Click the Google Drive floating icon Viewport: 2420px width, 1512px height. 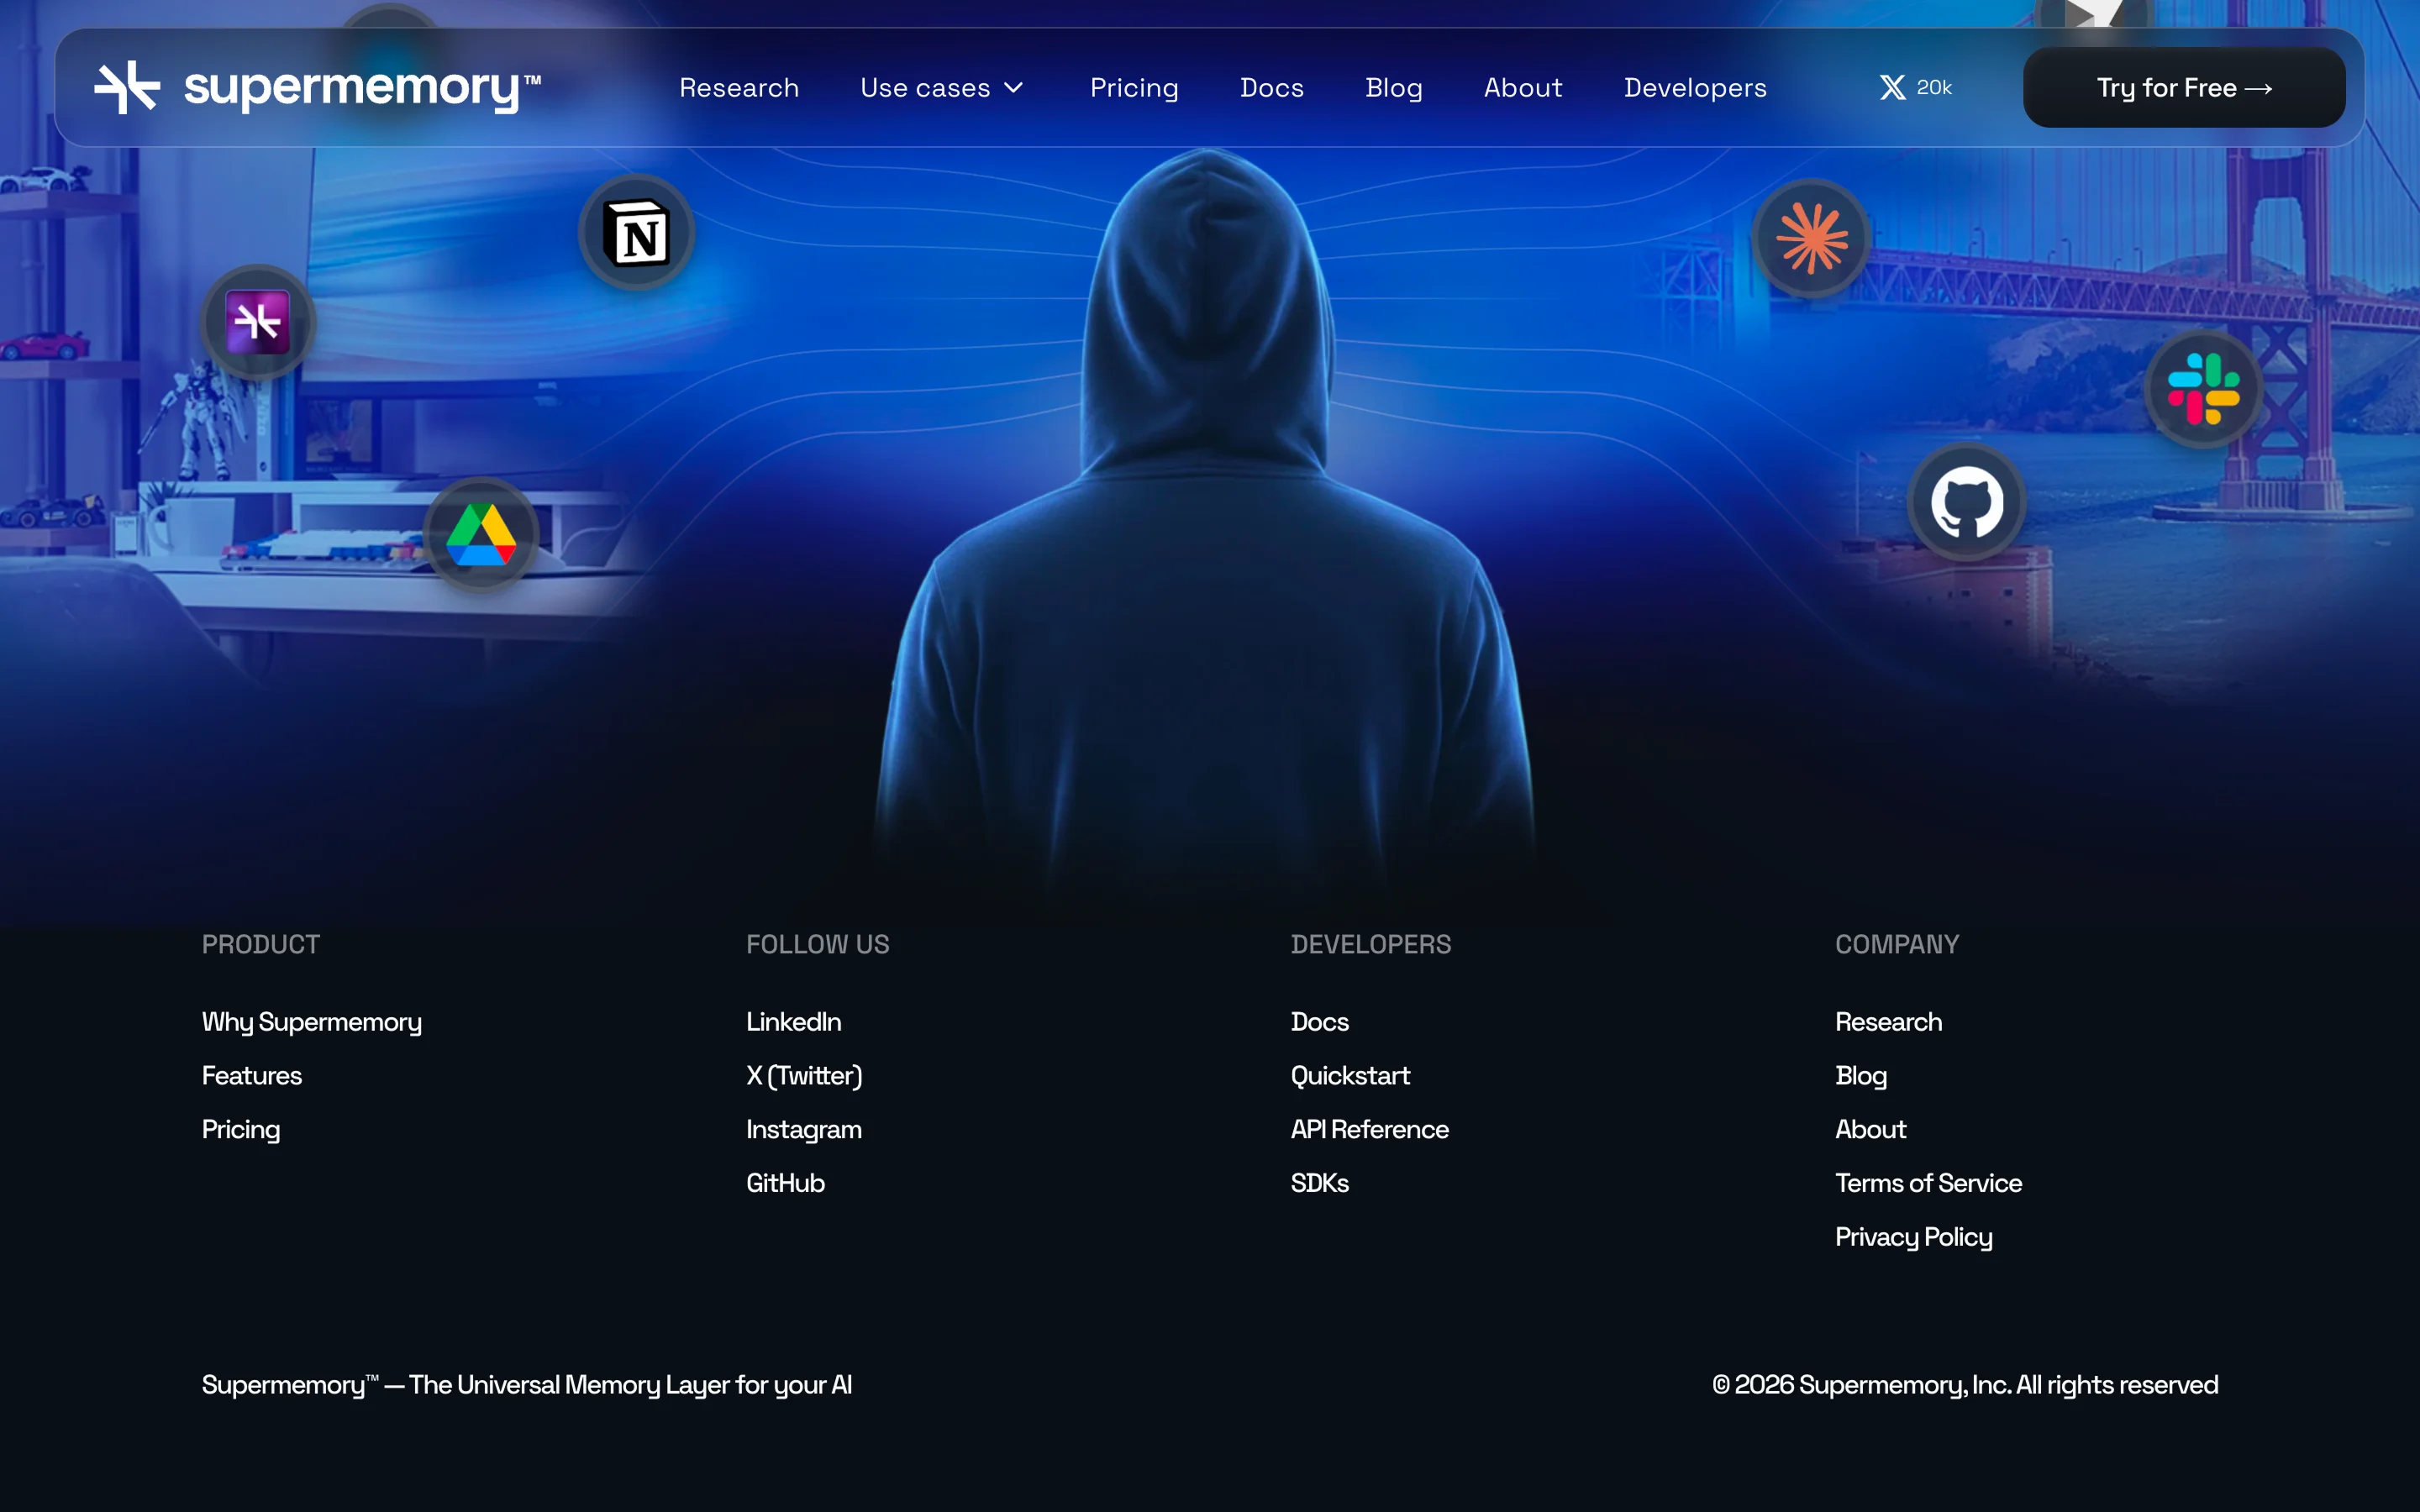click(x=481, y=536)
